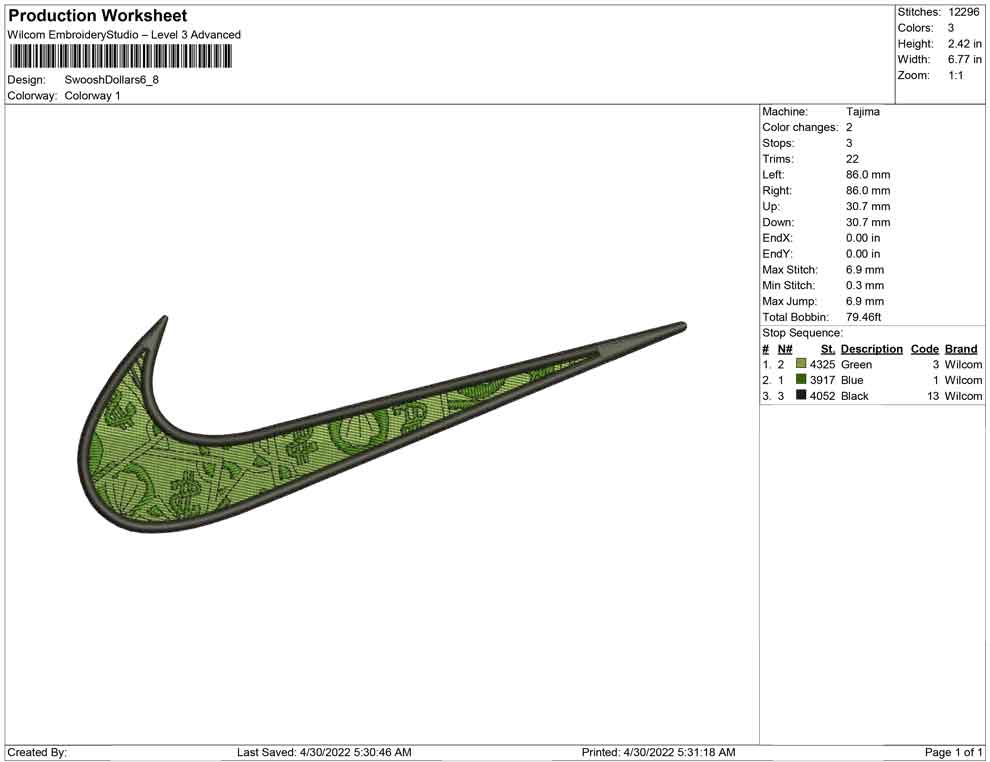
Task: Click the 'EndX:' label
Action: click(777, 238)
